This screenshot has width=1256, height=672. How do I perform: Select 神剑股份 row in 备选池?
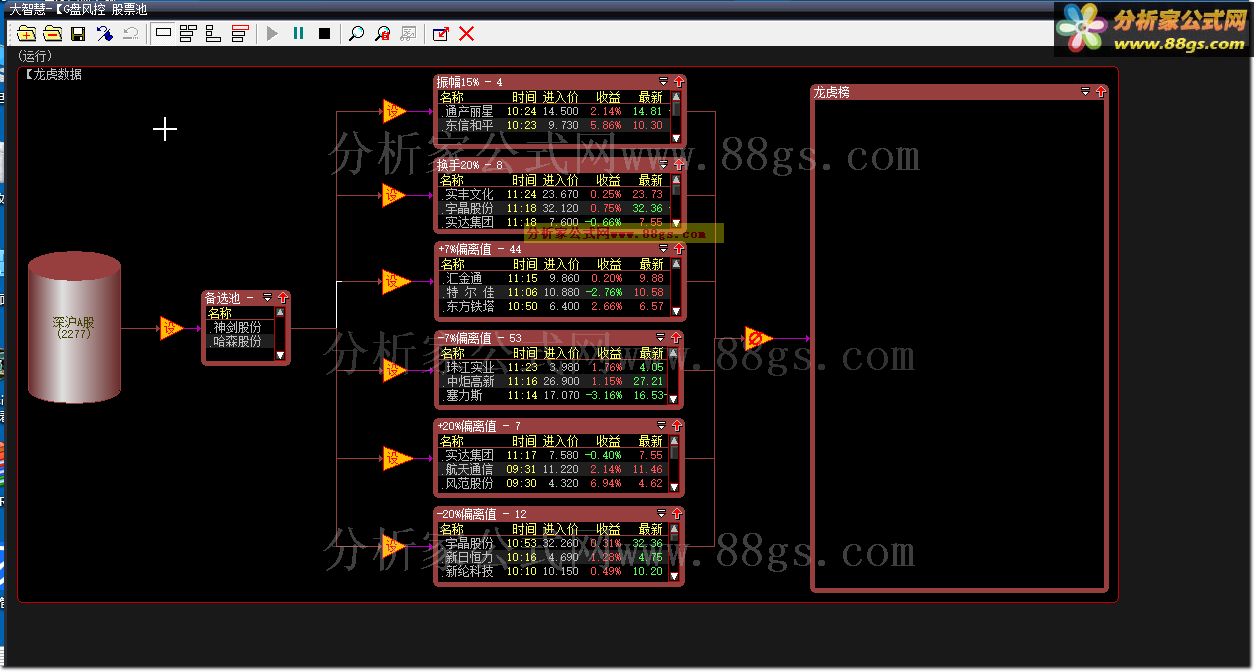point(240,327)
